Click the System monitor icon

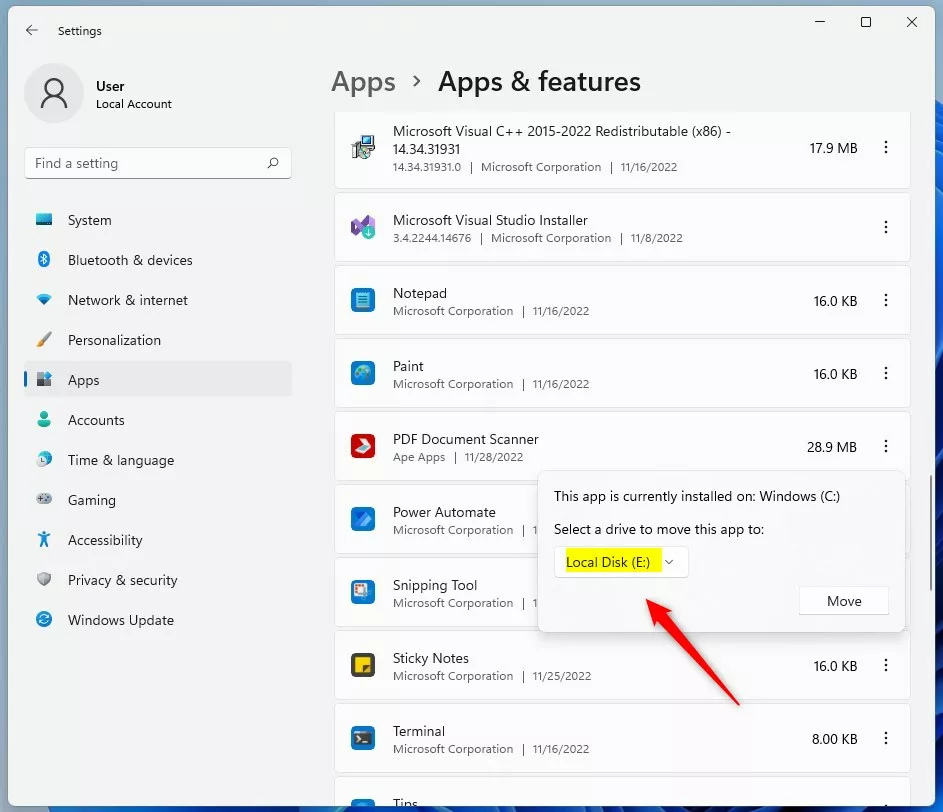pyautogui.click(x=44, y=220)
